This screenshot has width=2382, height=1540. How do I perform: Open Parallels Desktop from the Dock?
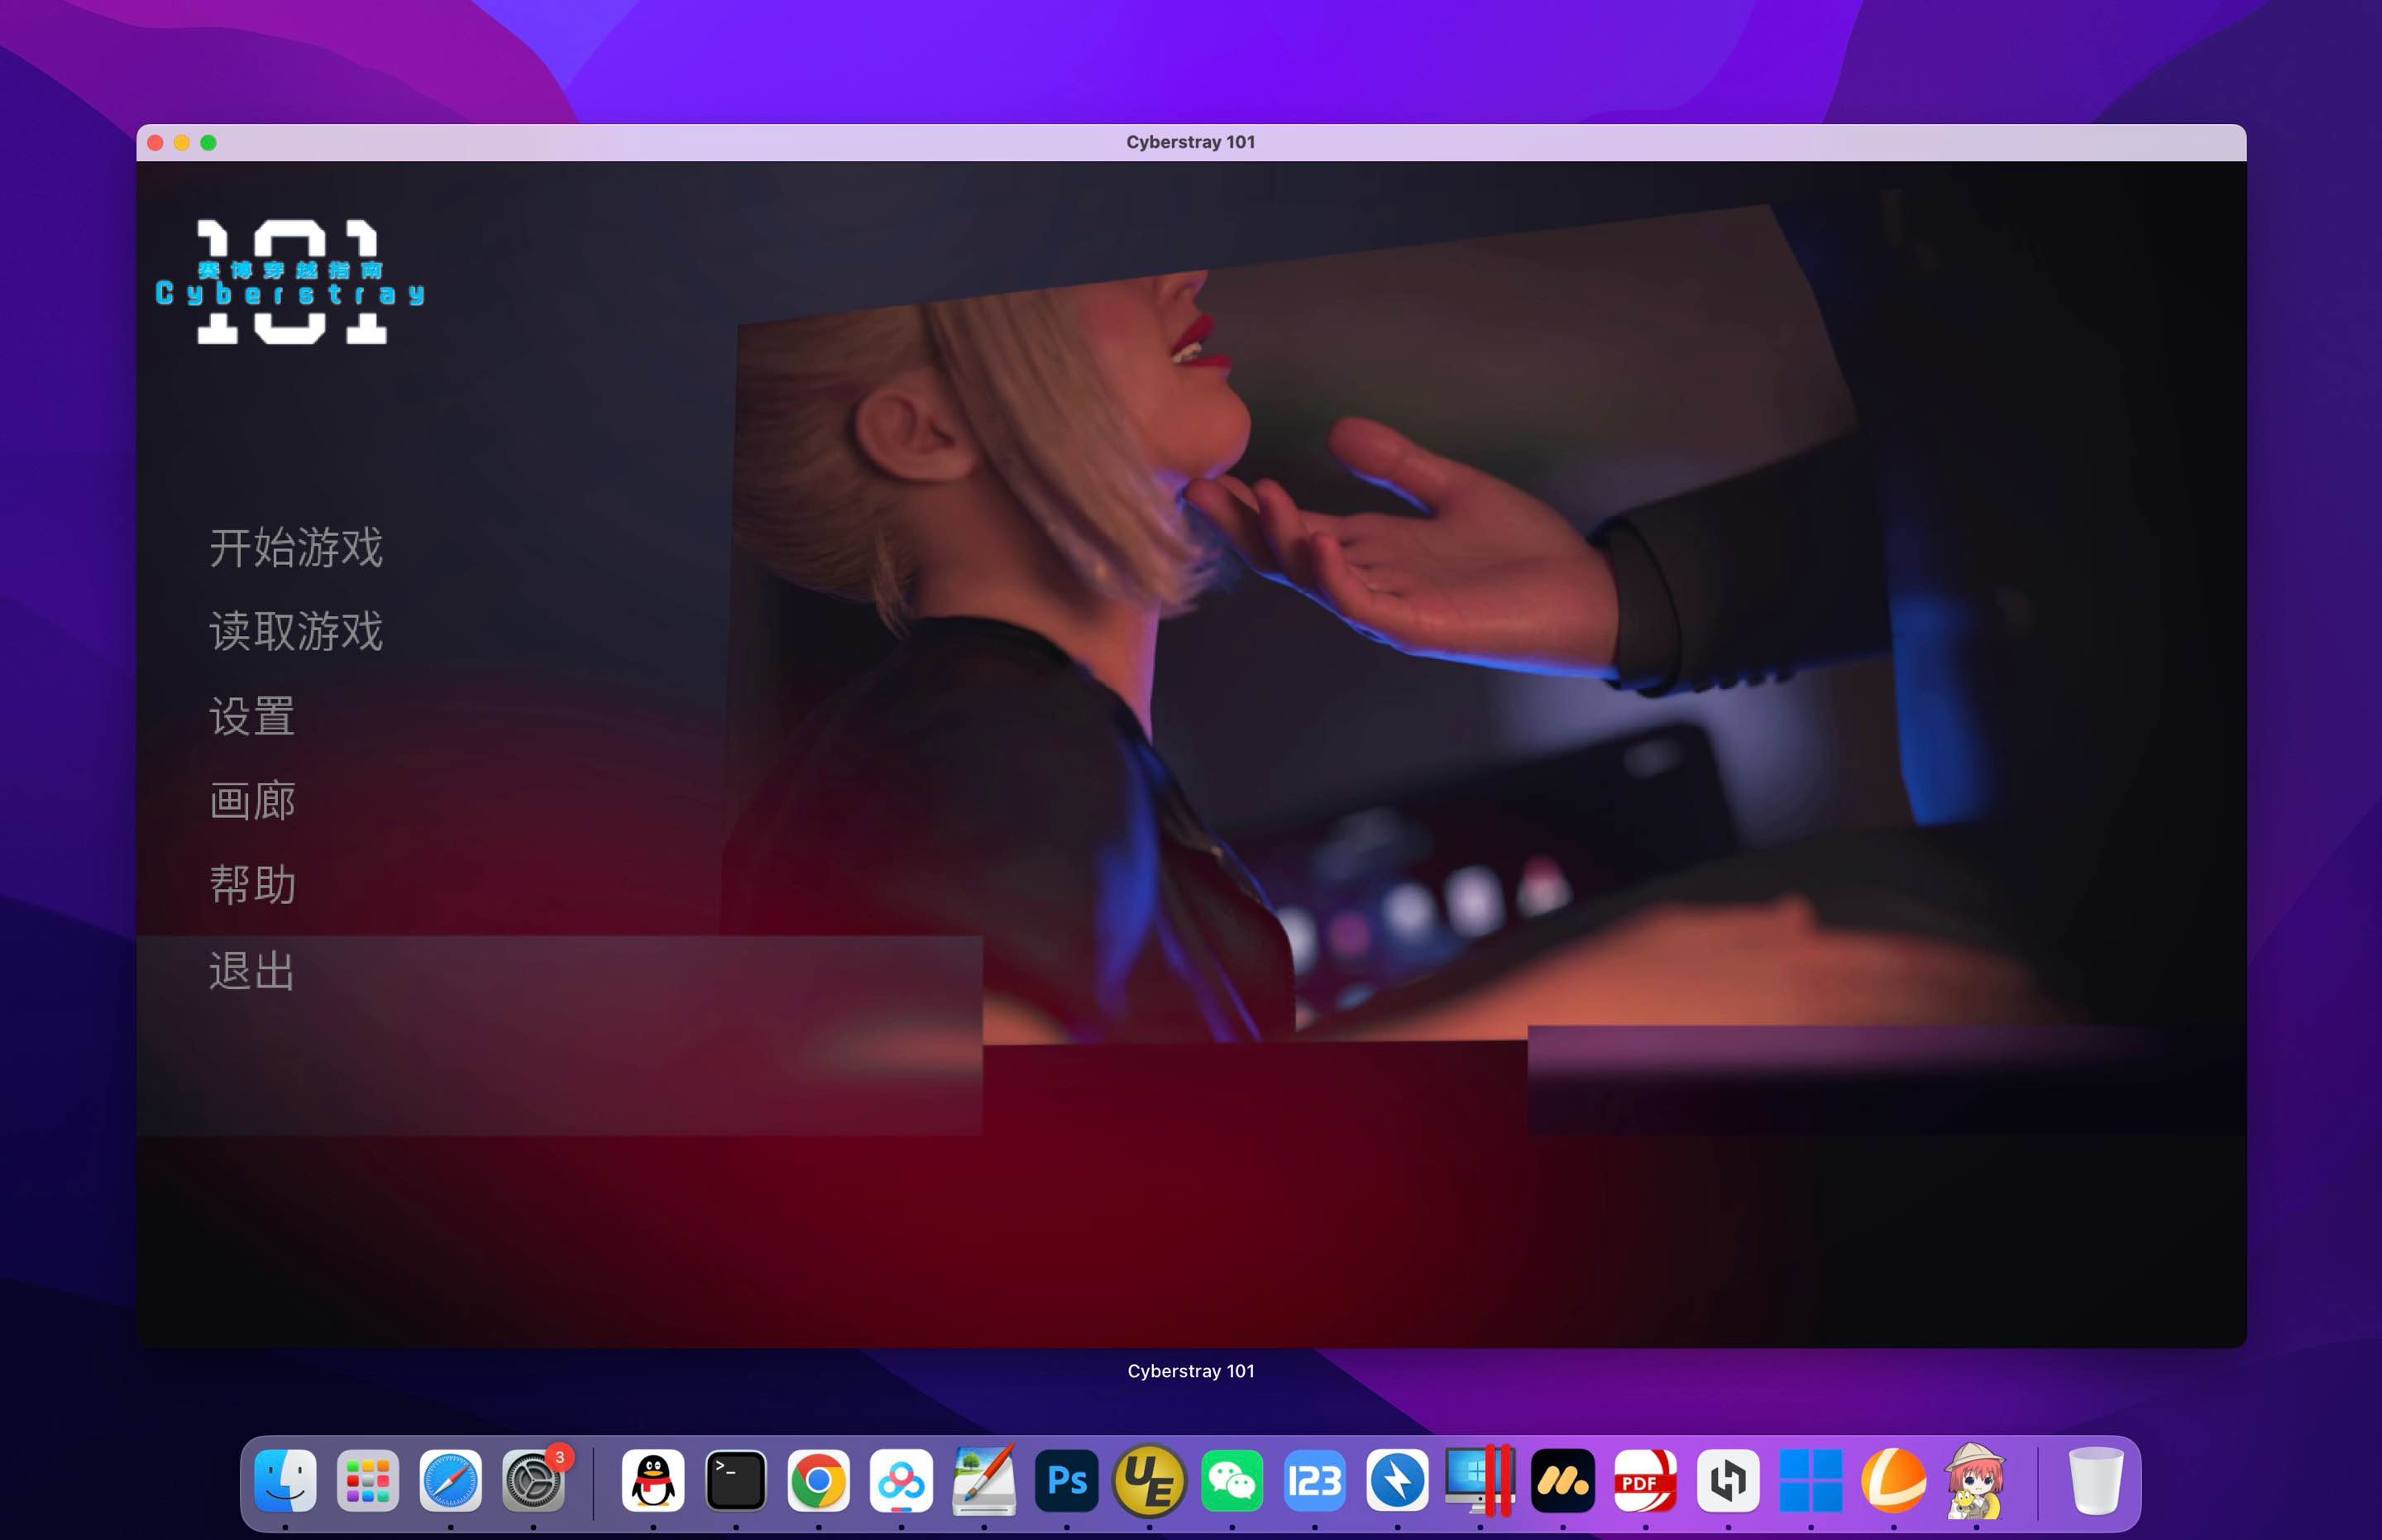click(x=1480, y=1480)
